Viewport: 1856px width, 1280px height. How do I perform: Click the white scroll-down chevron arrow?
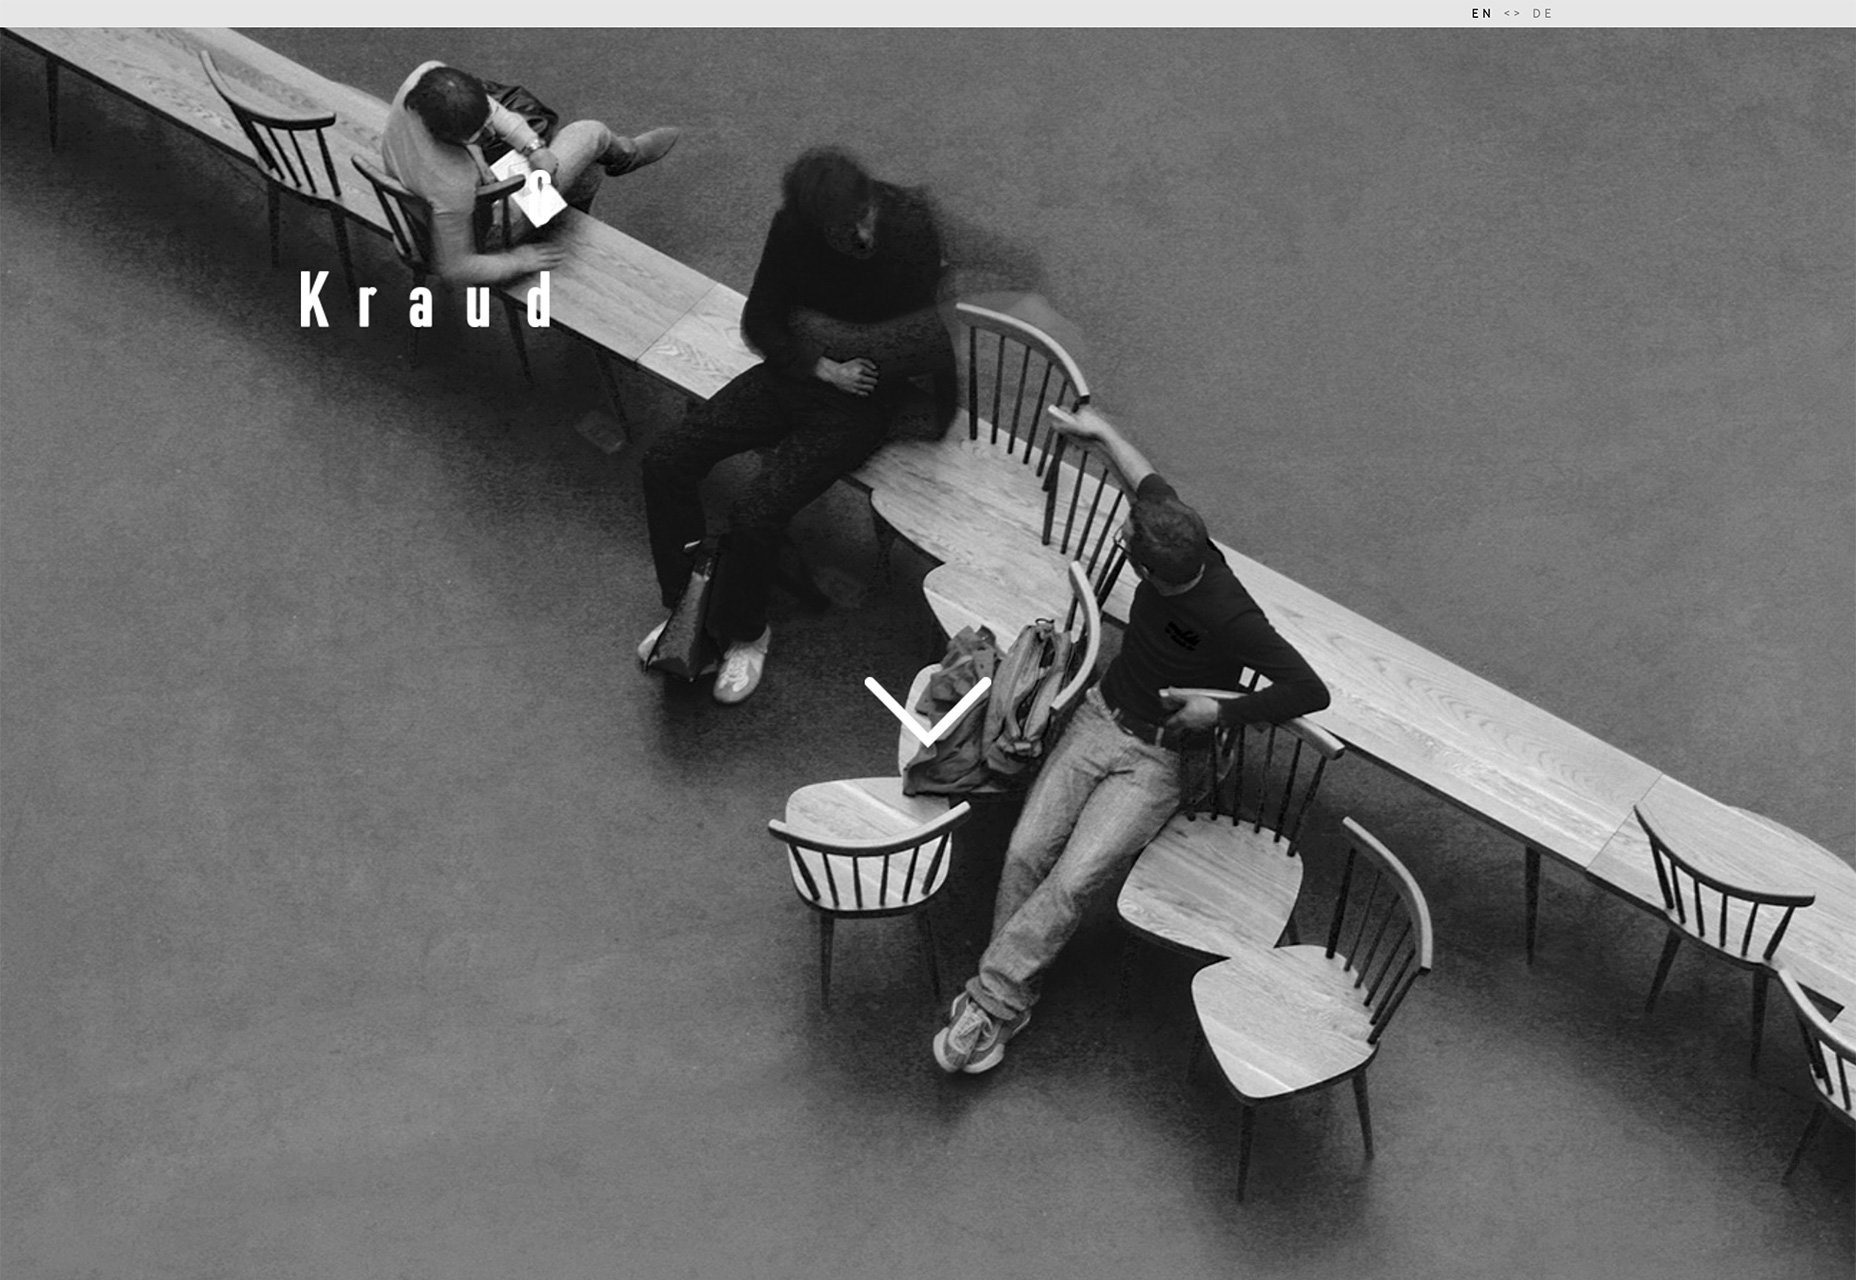click(927, 710)
